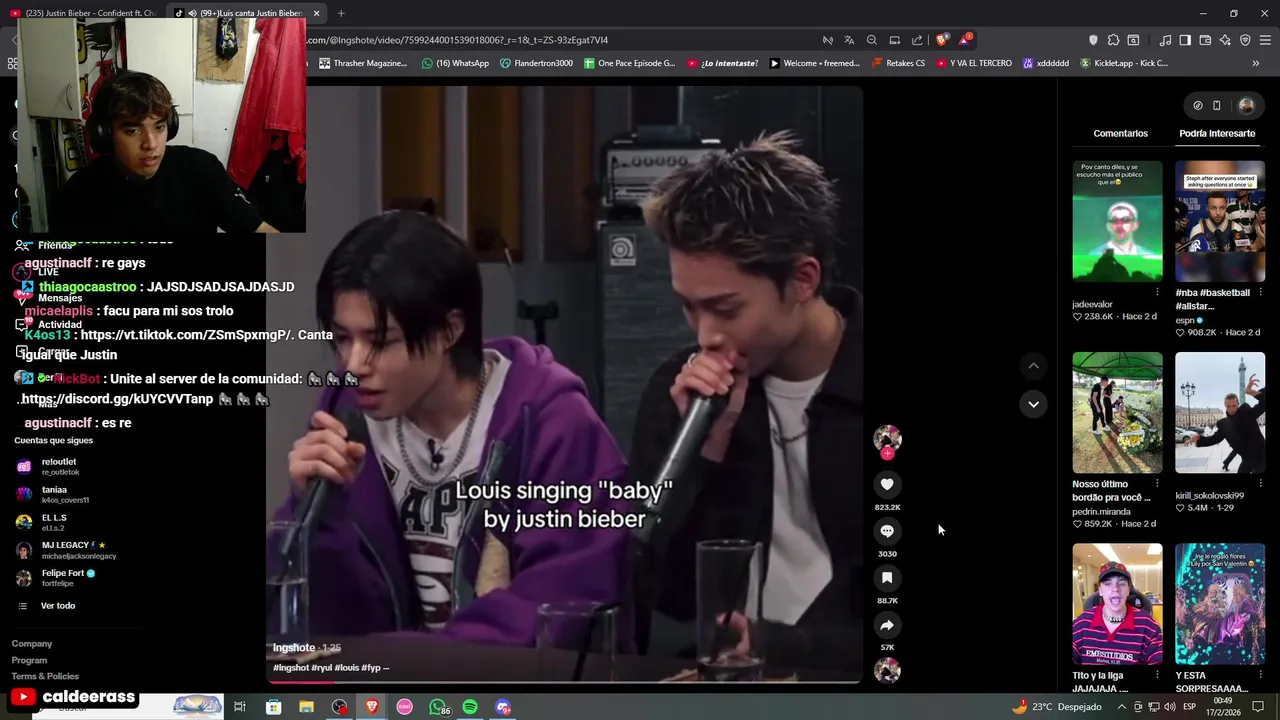Click the #lngshot hashtag in the caption
Screen dimensions: 1280x720
290,668
